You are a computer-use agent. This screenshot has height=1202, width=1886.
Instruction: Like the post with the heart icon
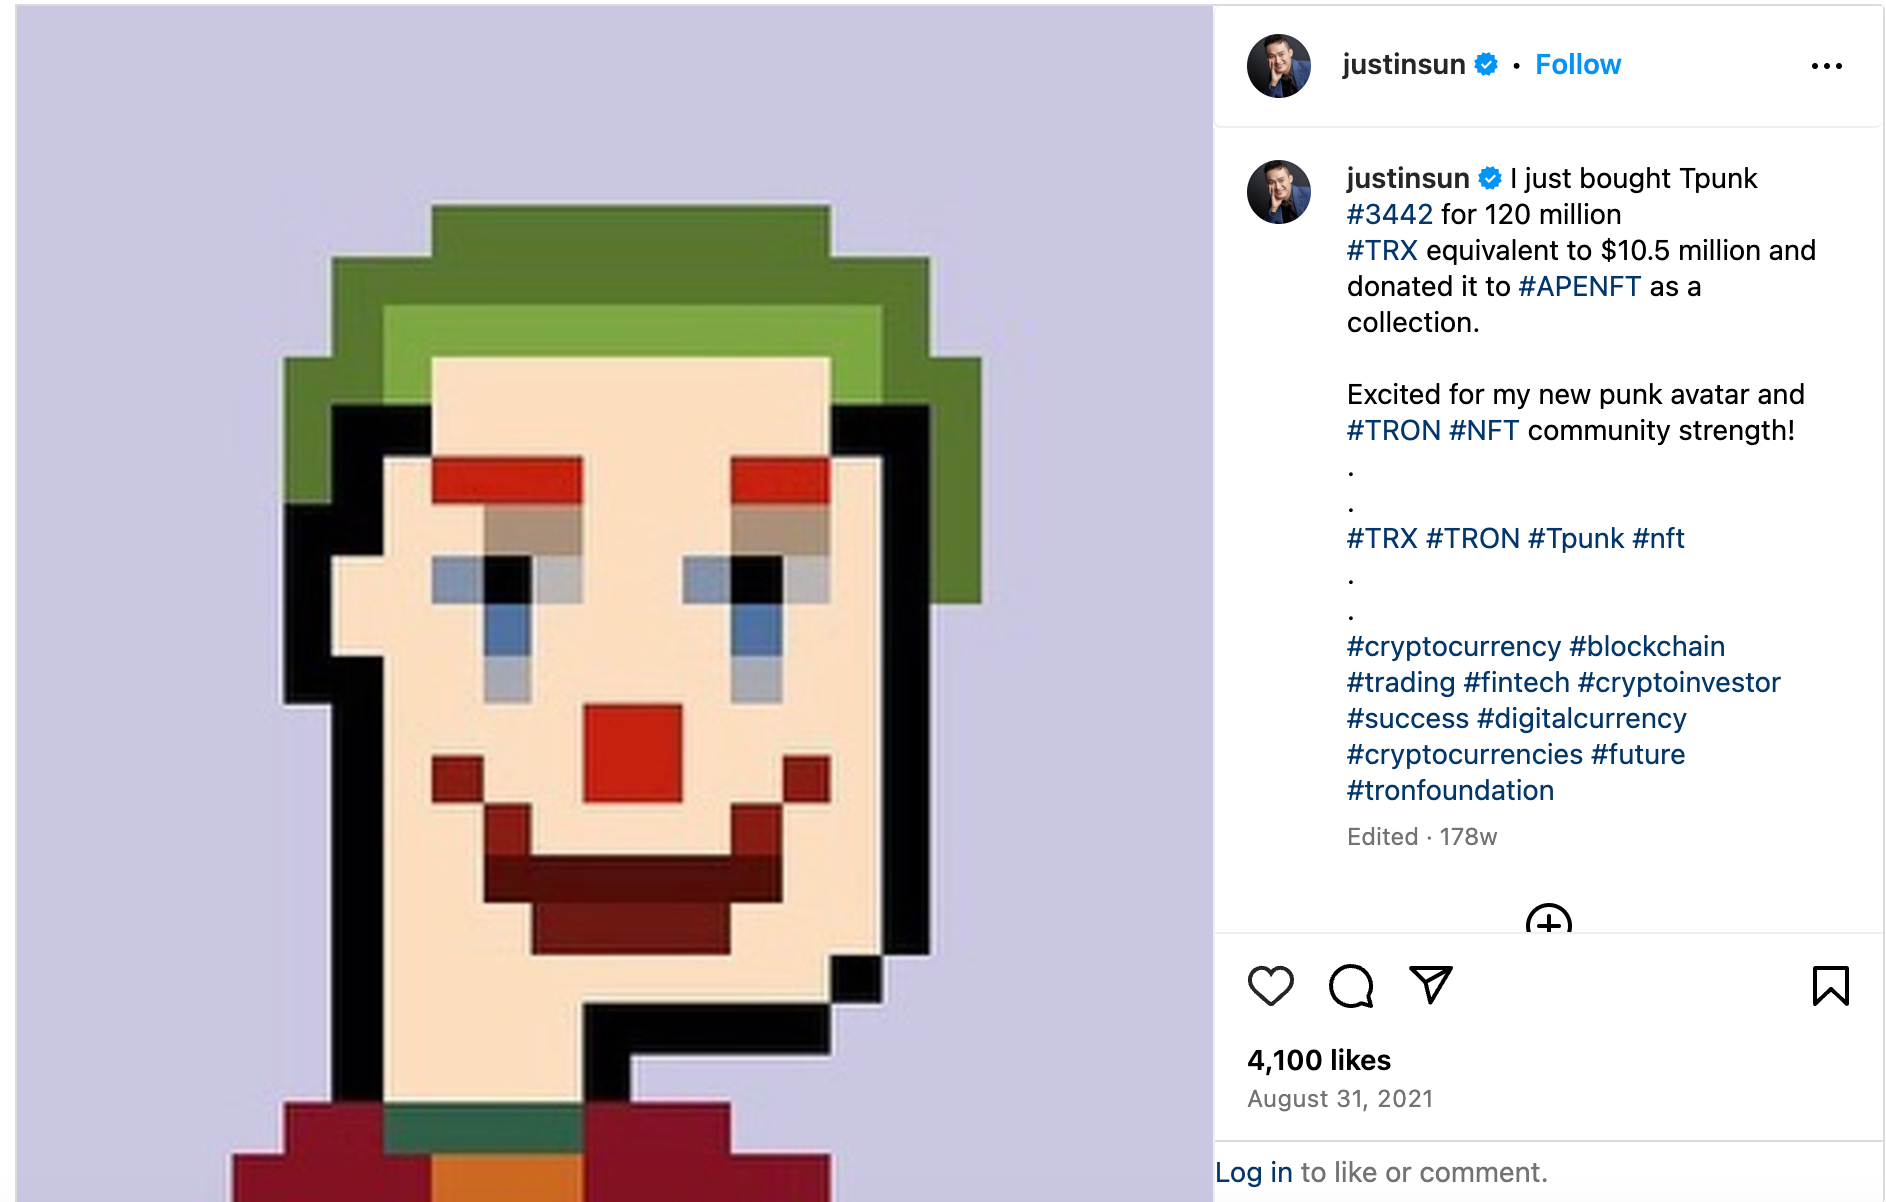click(x=1271, y=986)
